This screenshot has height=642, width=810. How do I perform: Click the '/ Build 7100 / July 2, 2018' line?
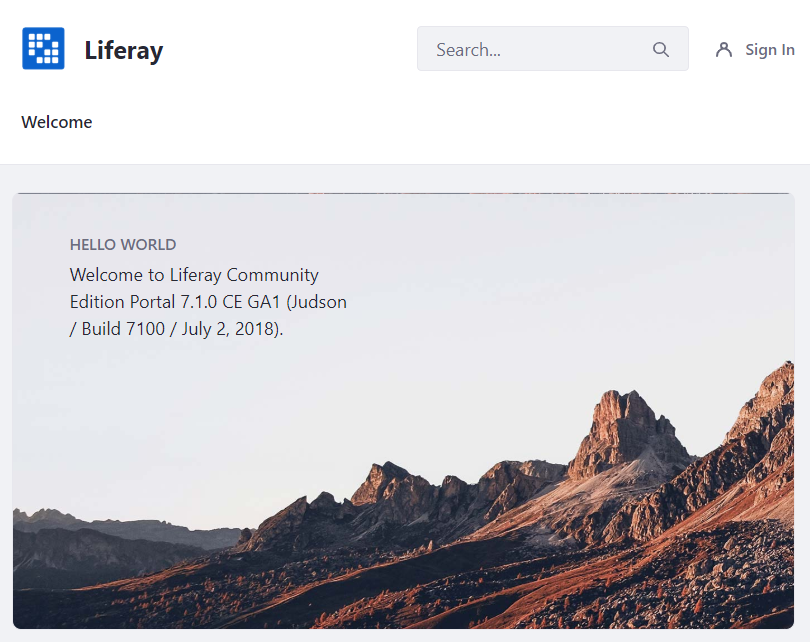click(x=176, y=329)
